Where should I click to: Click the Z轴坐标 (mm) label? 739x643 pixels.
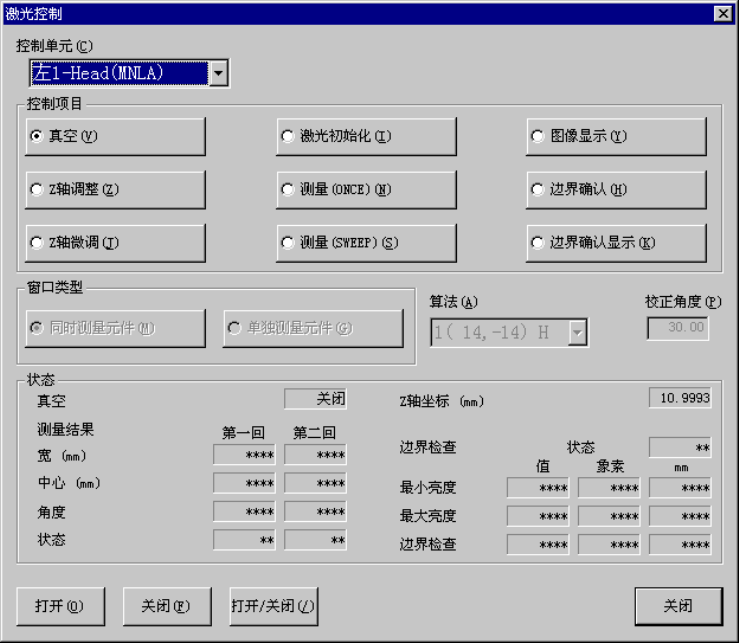pyautogui.click(x=442, y=401)
